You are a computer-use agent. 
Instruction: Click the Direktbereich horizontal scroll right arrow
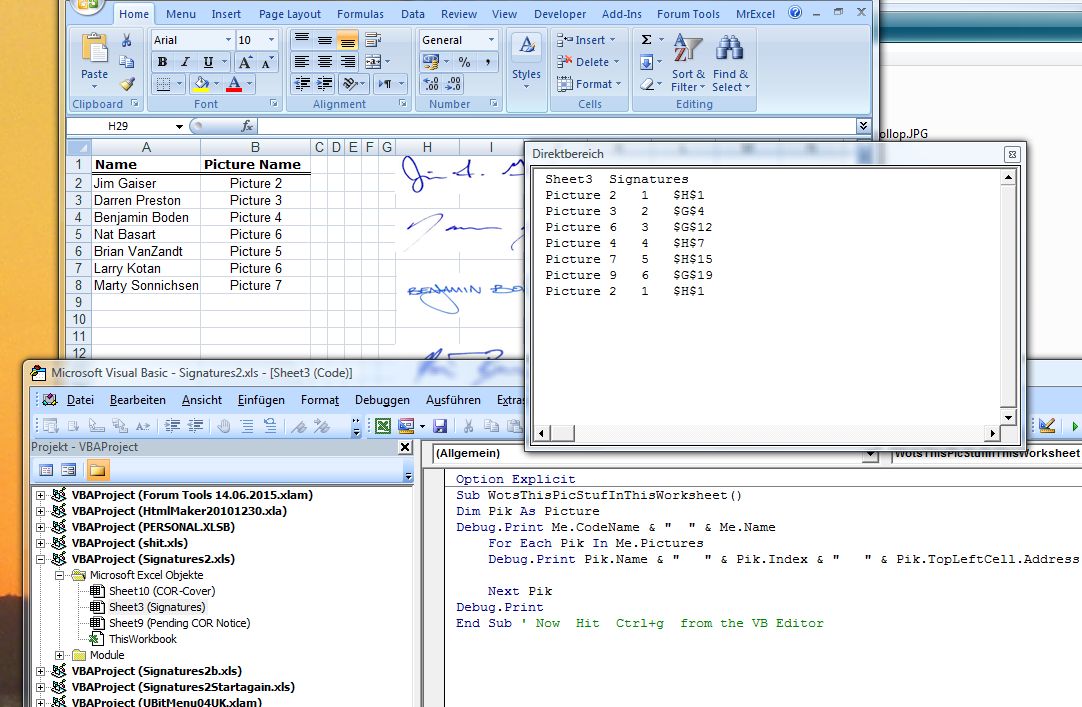992,434
